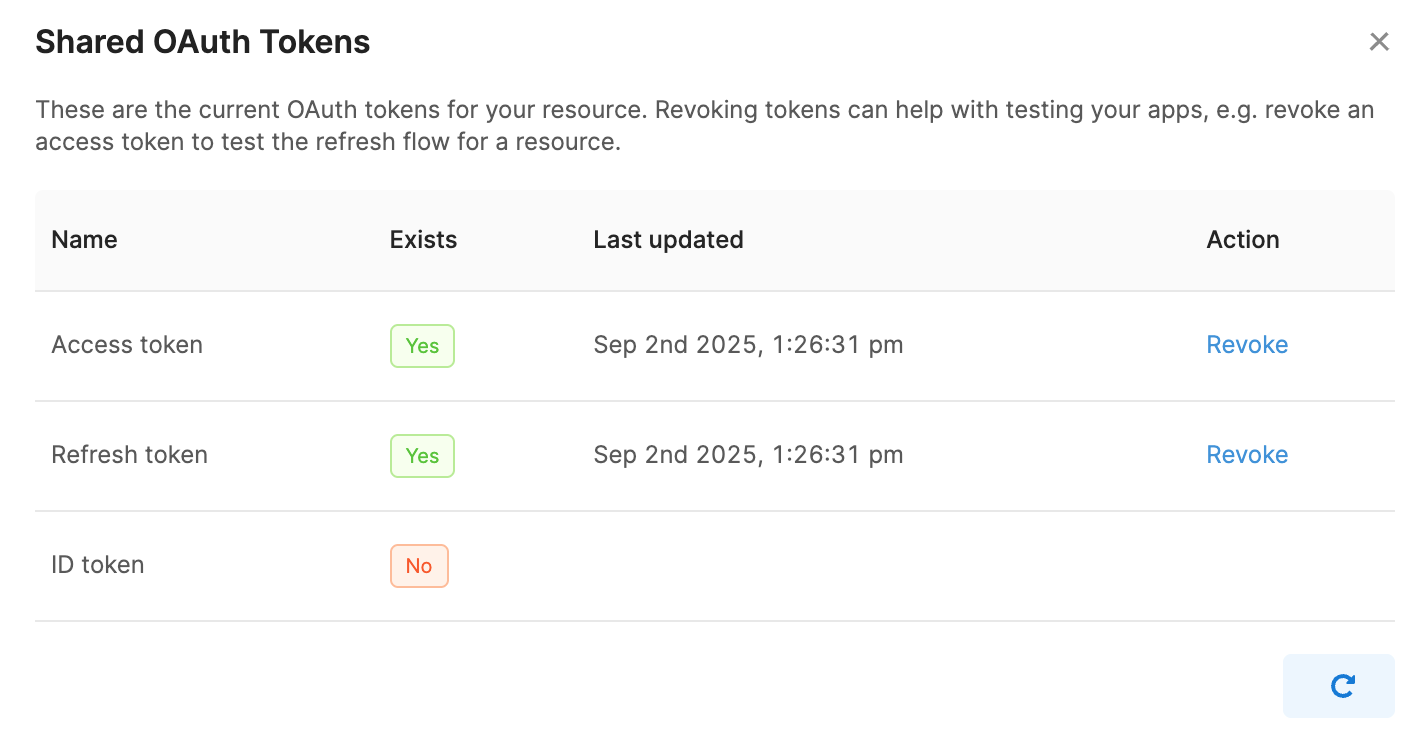Select the Refresh token row name

129,455
